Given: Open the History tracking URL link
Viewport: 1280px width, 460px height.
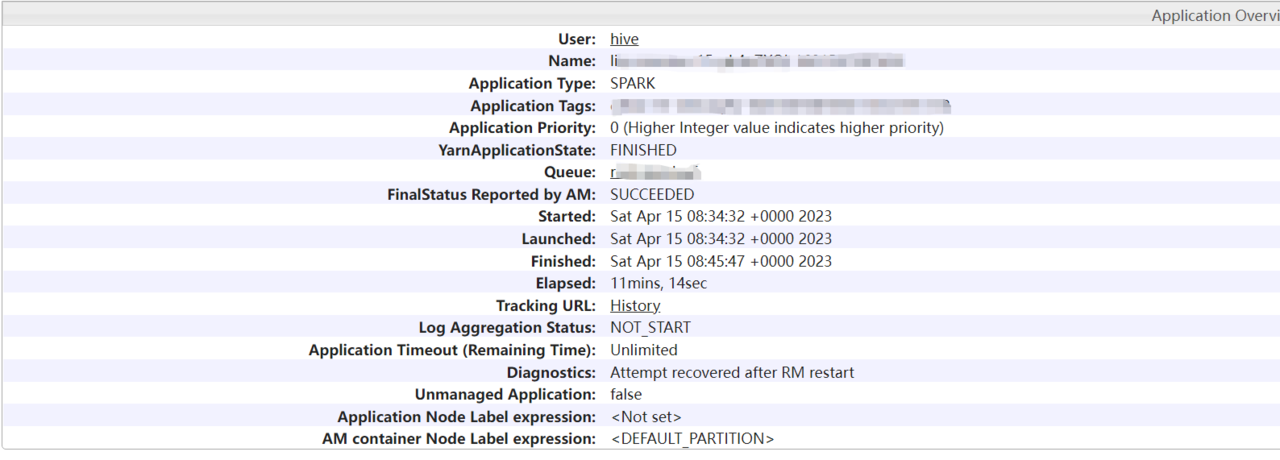Looking at the screenshot, I should click(635, 306).
